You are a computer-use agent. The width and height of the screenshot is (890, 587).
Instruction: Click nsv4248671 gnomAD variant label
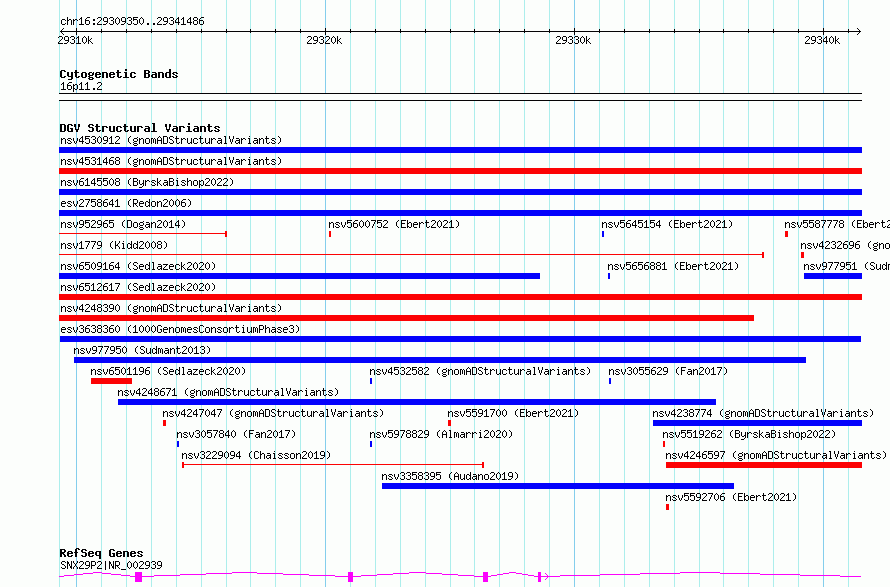[228, 392]
